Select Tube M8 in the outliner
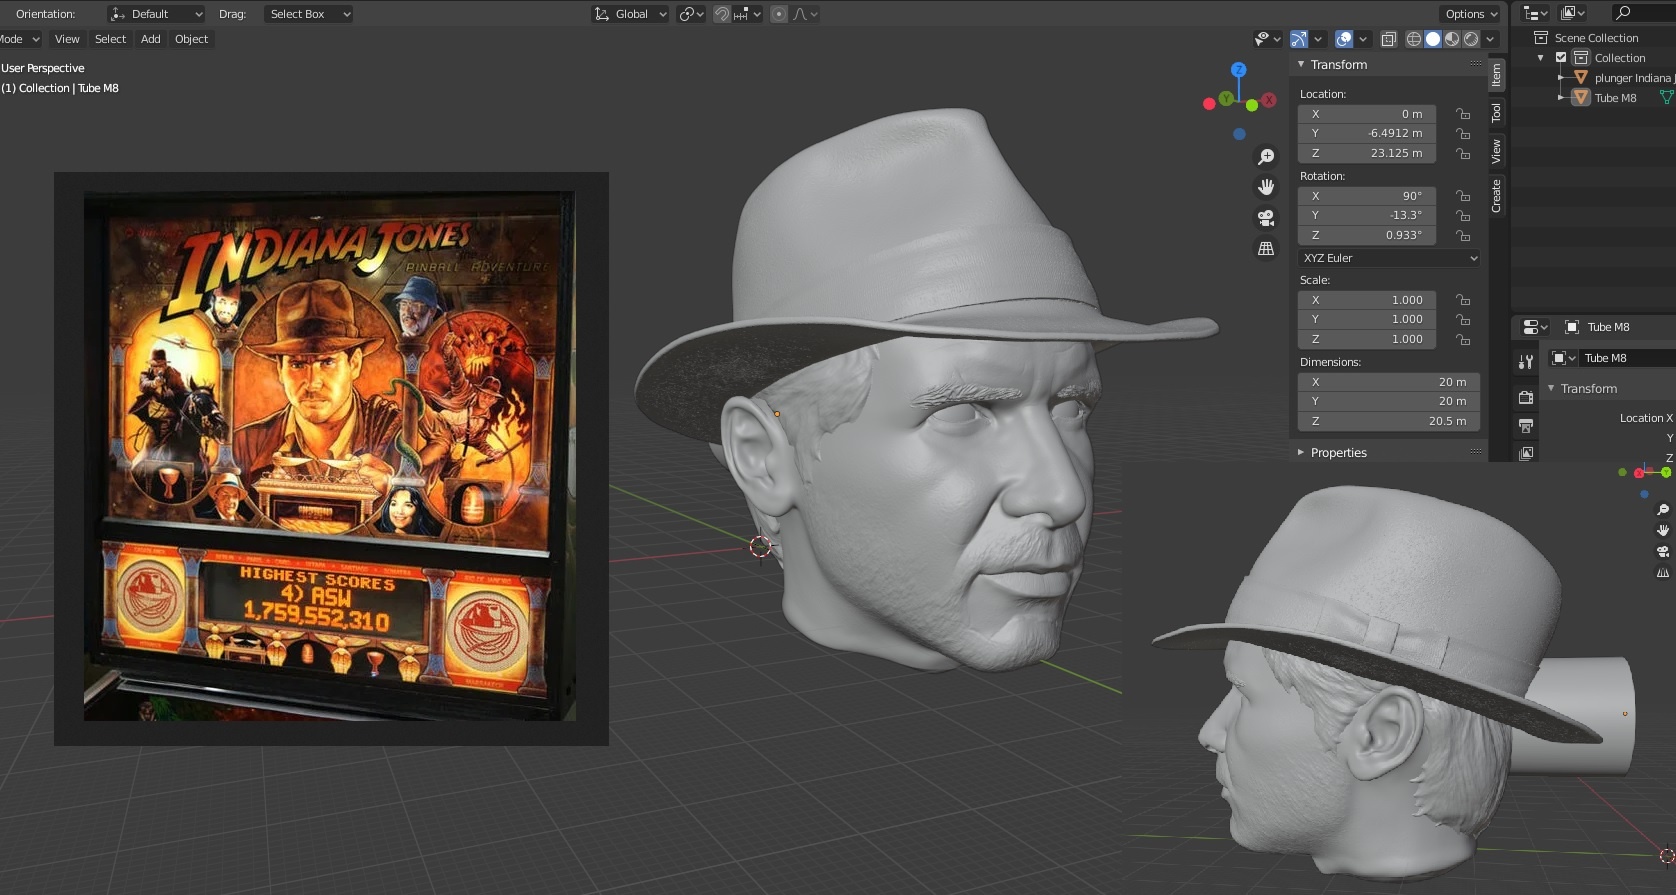Viewport: 1676px width, 895px height. (x=1615, y=98)
